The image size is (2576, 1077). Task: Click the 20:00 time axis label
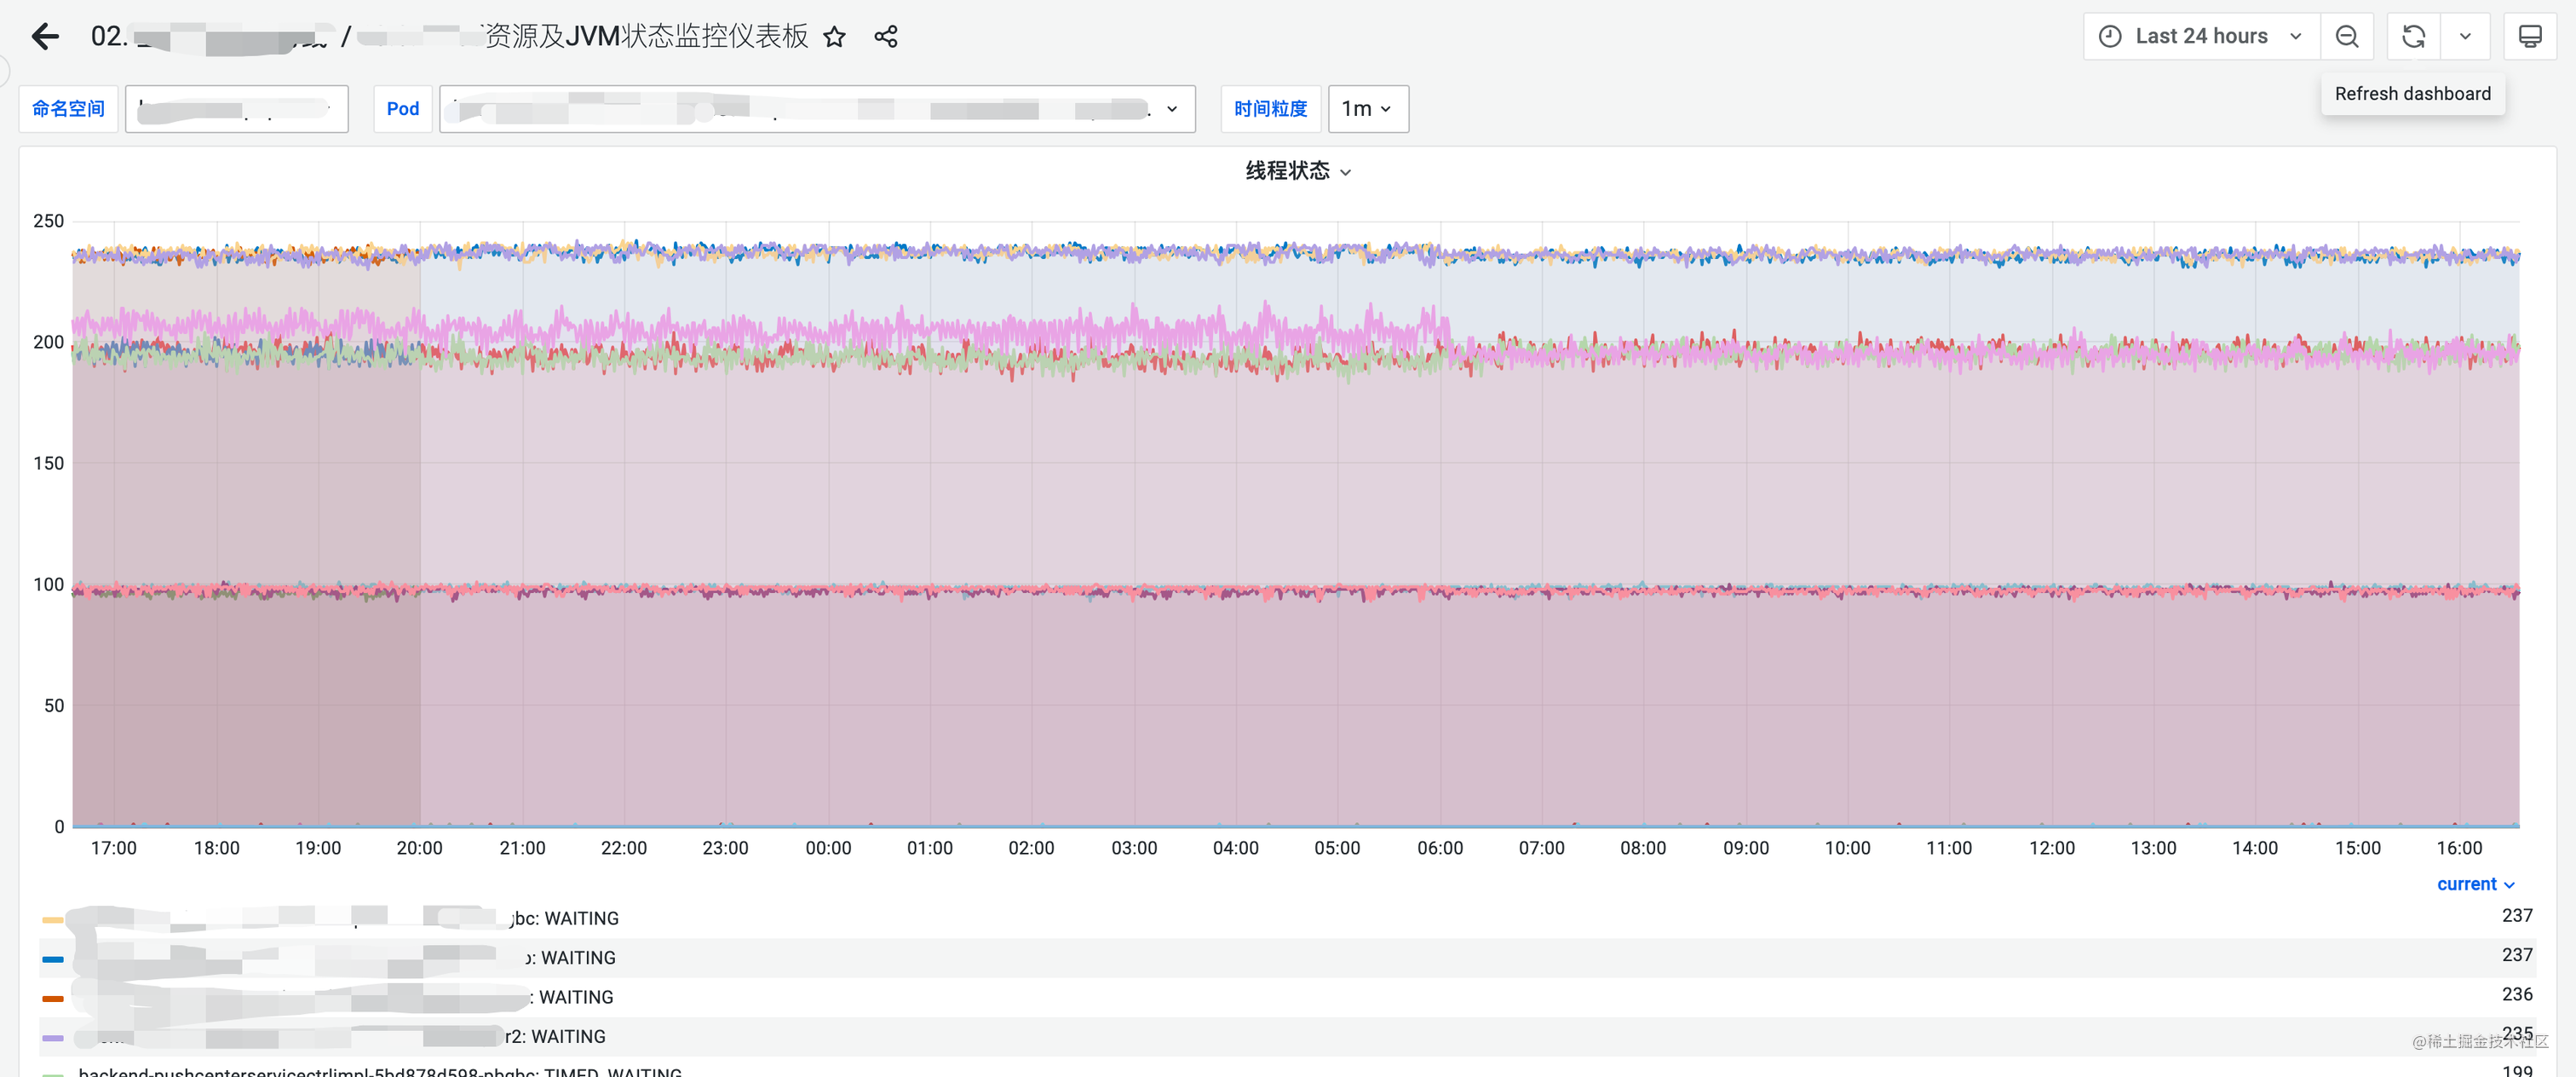(x=419, y=848)
